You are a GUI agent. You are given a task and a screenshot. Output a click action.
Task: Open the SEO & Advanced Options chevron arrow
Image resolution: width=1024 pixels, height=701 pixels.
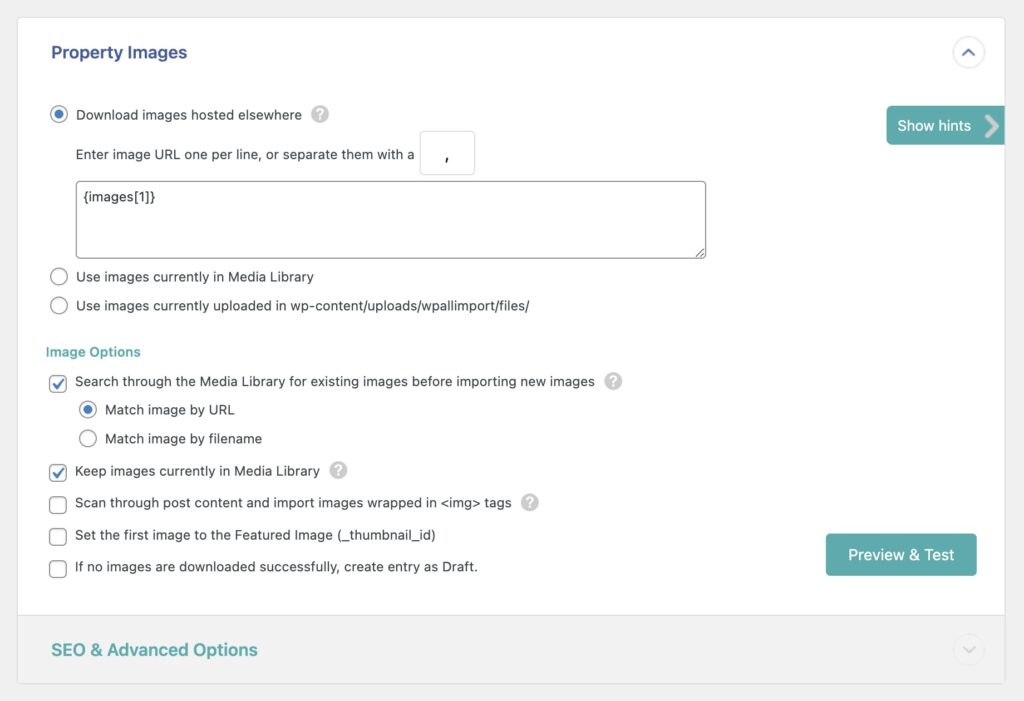967,650
